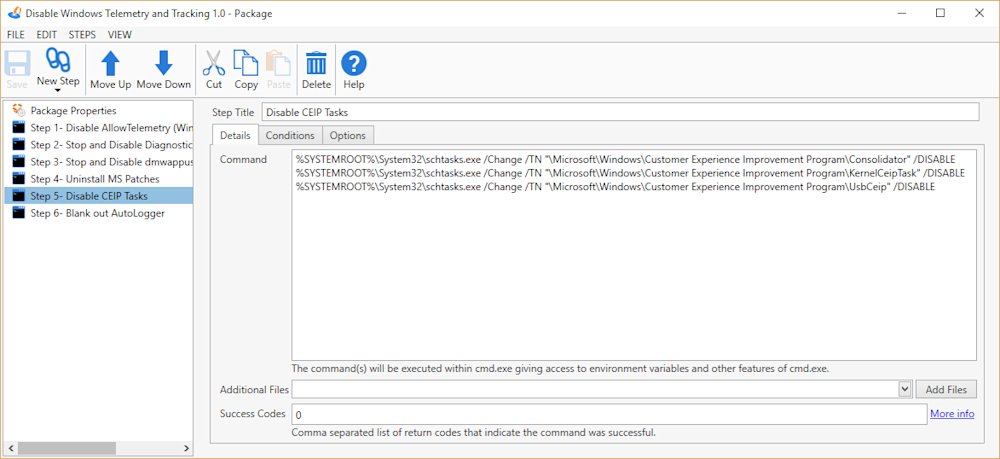
Task: Click the application icon in title bar
Action: pyautogui.click(x=14, y=13)
